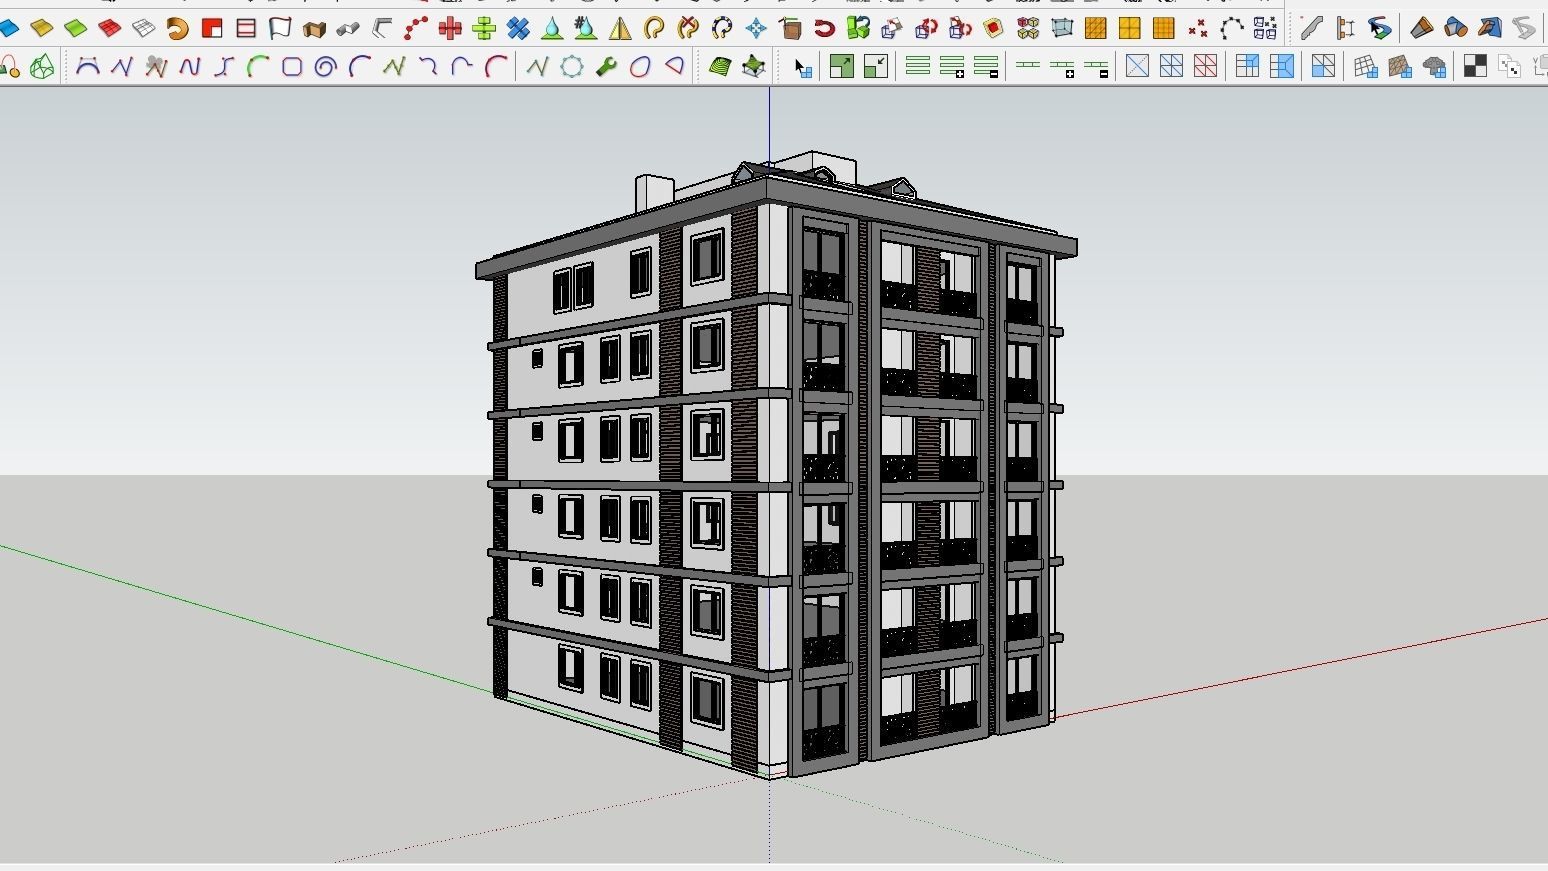Click the dotted arc points icon
The image size is (1548, 871).
click(x=1232, y=28)
